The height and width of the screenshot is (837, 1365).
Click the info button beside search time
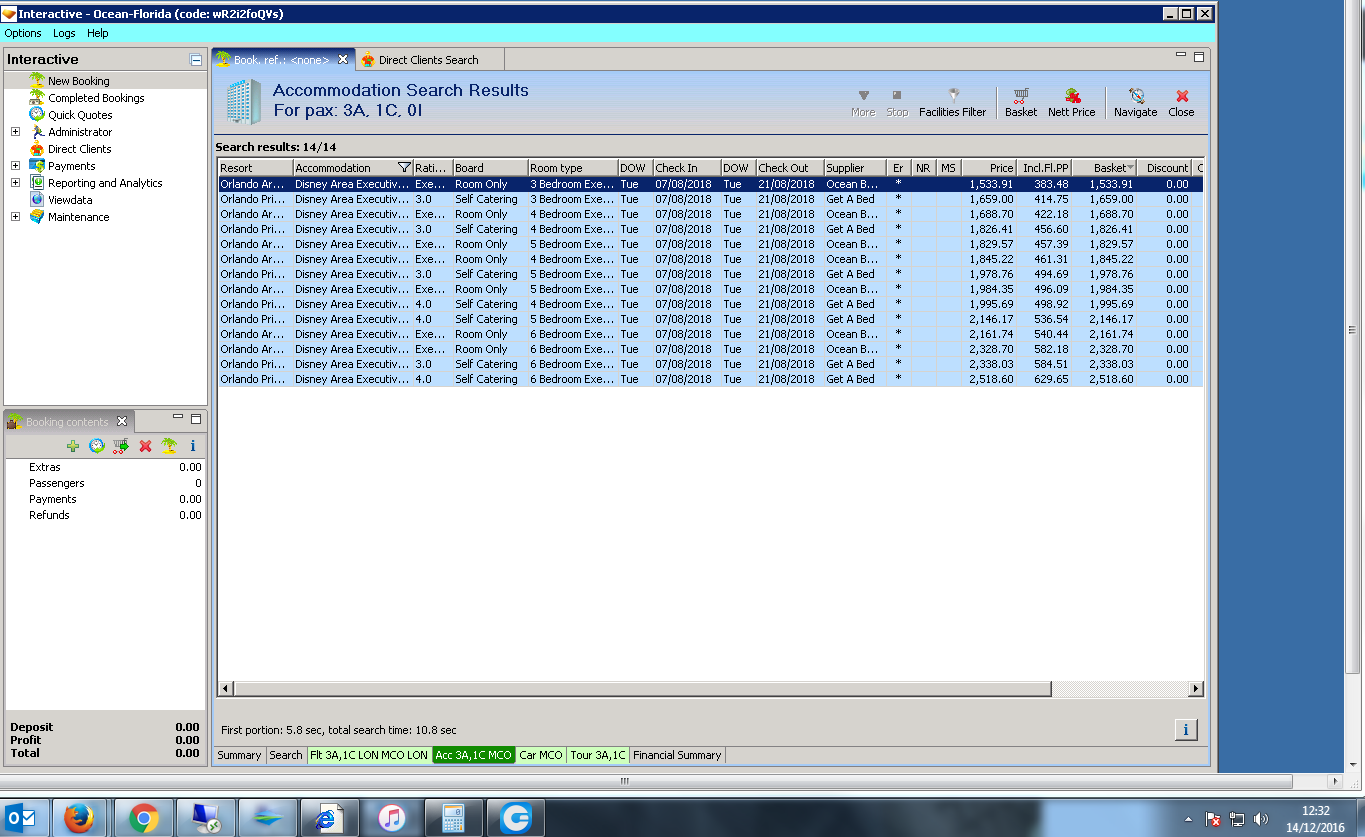(x=1185, y=730)
